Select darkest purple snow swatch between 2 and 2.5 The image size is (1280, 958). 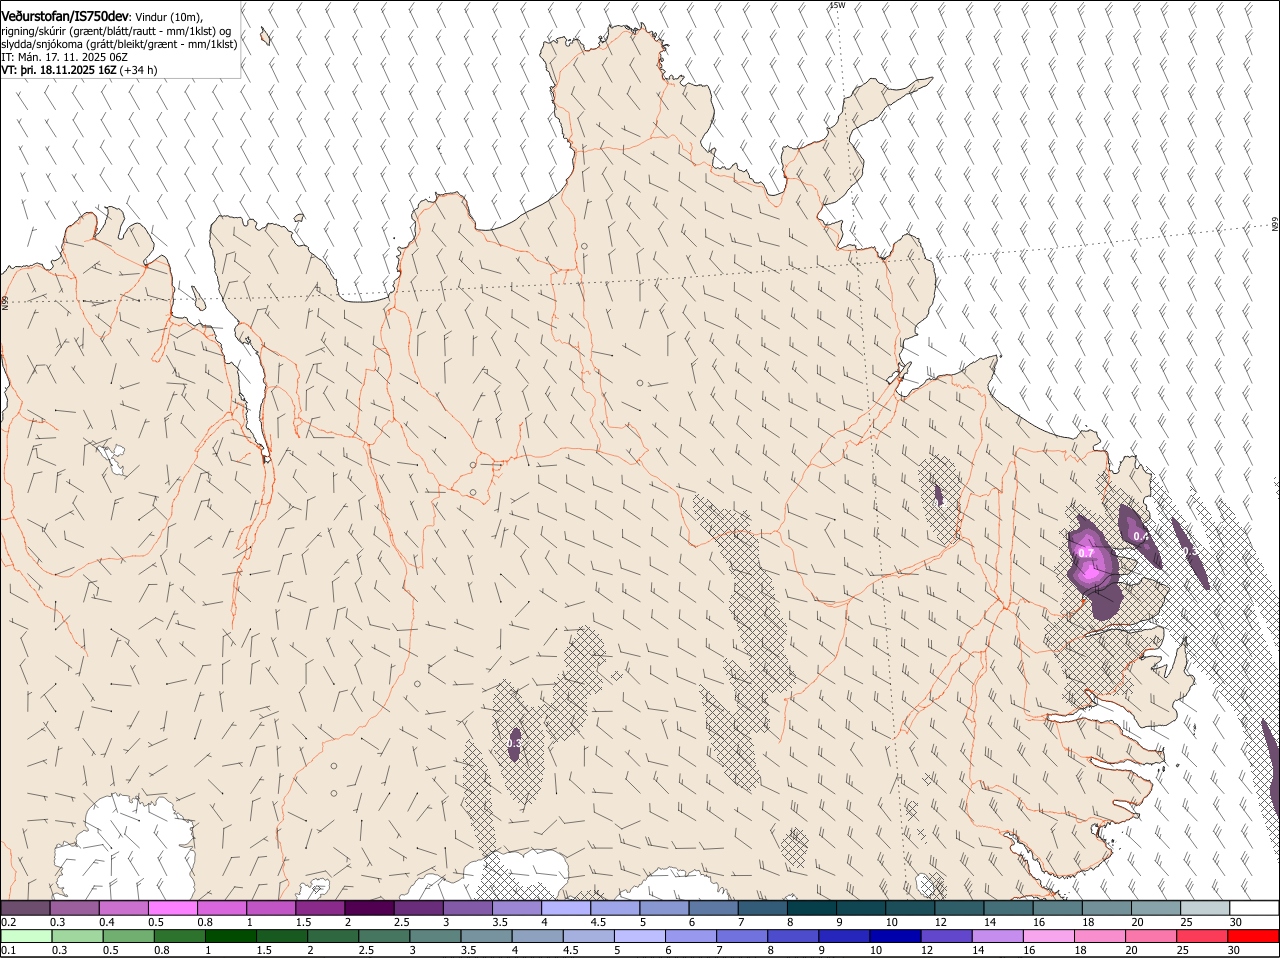click(x=369, y=908)
